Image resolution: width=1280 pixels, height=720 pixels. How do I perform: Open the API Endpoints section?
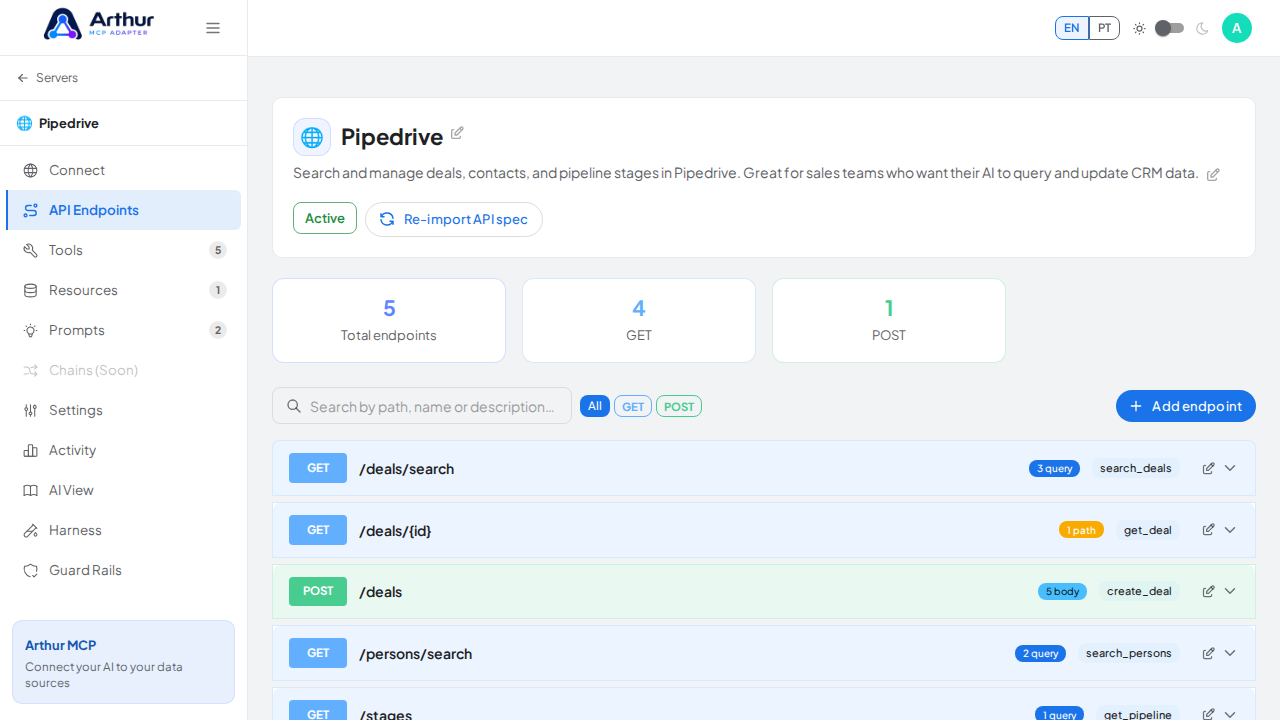123,210
